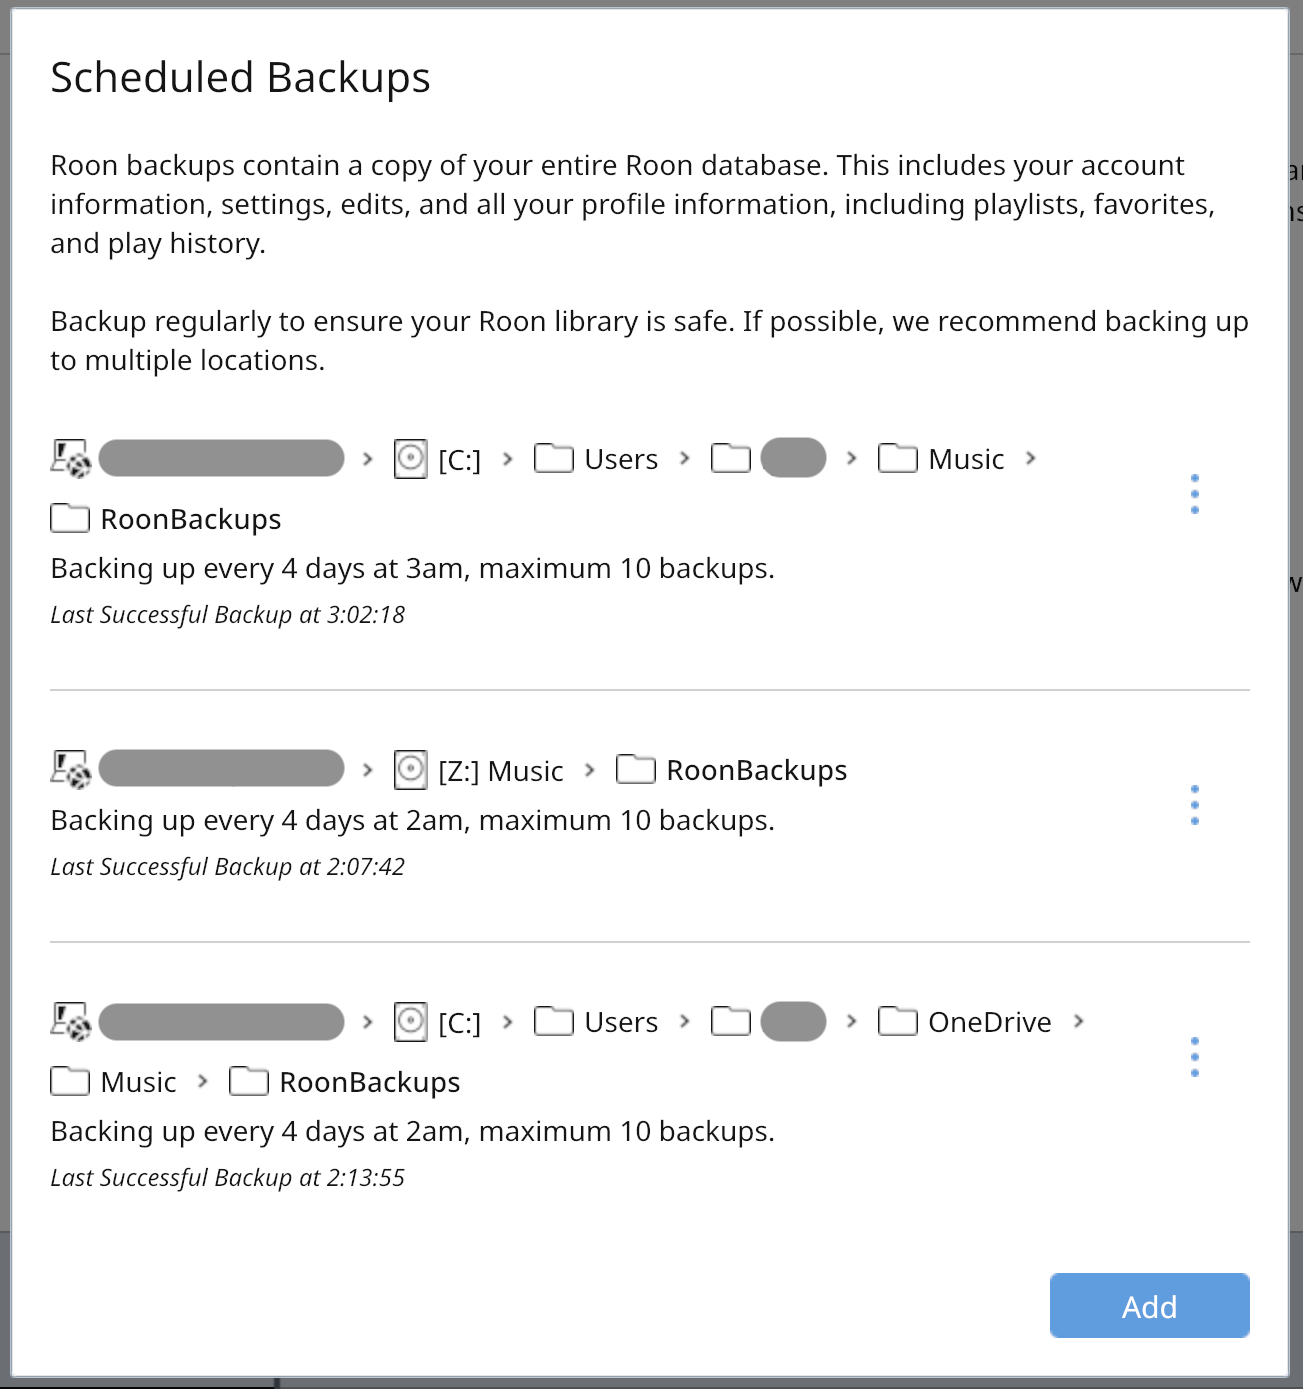The height and width of the screenshot is (1389, 1303).
Task: Open options menu for Z: Music backup
Action: (x=1194, y=805)
